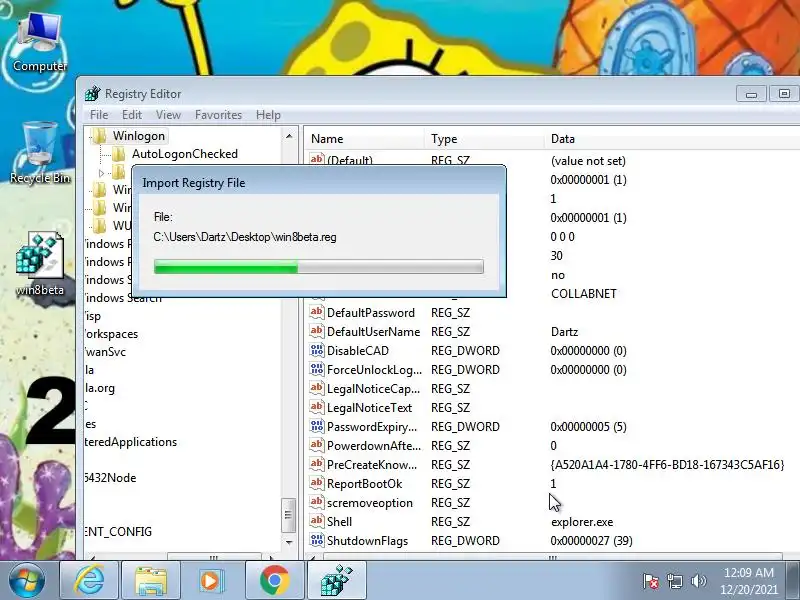Viewport: 800px width, 600px height.
Task: Click the ReportBootOk value icon
Action: coord(316,483)
